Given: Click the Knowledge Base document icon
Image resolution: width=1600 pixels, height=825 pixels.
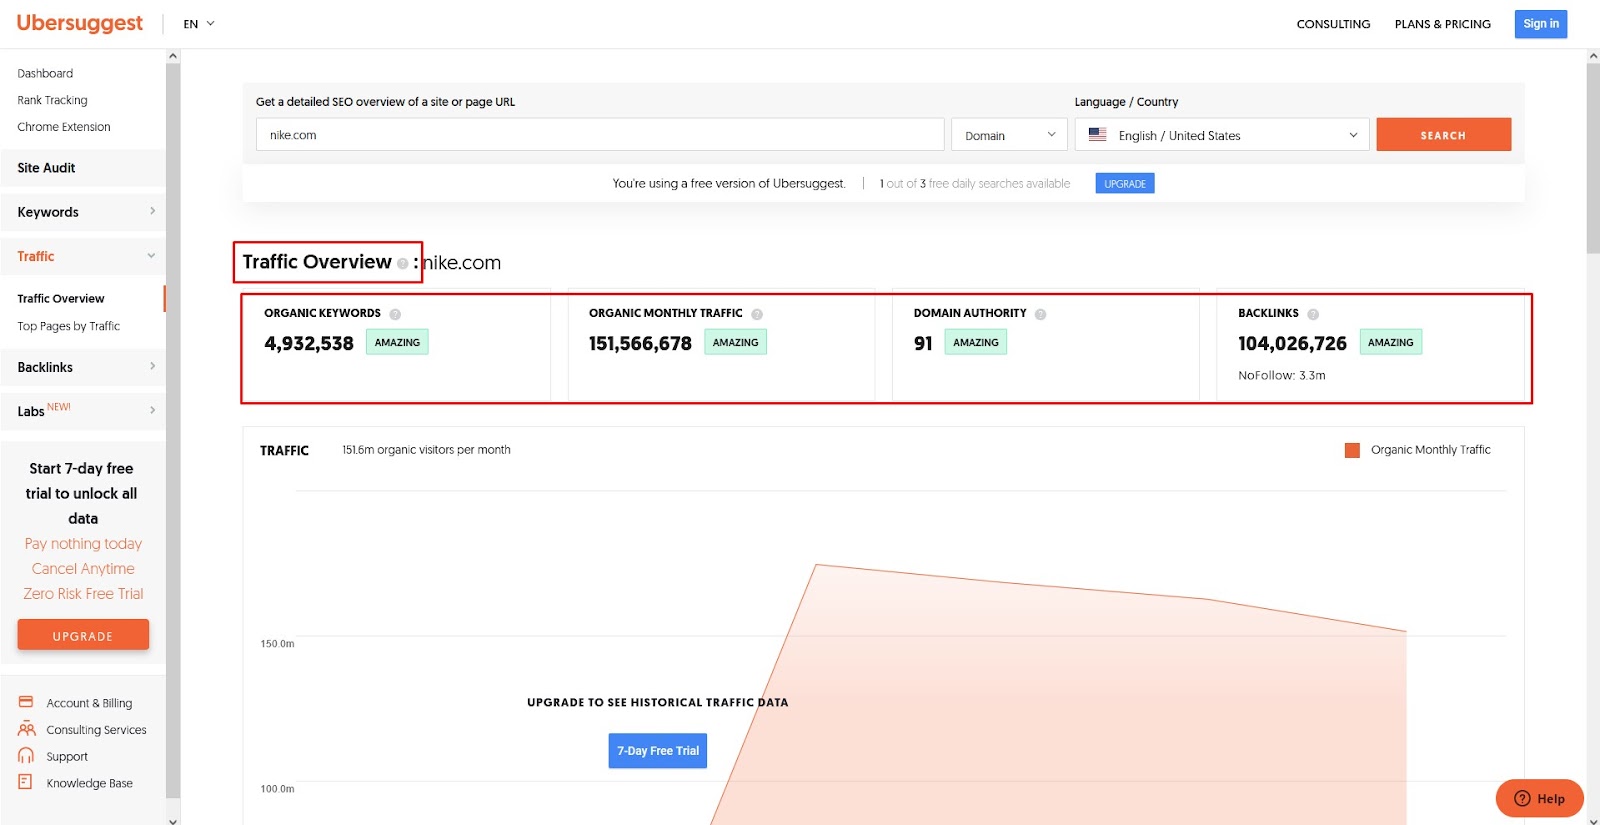Looking at the screenshot, I should [x=26, y=782].
